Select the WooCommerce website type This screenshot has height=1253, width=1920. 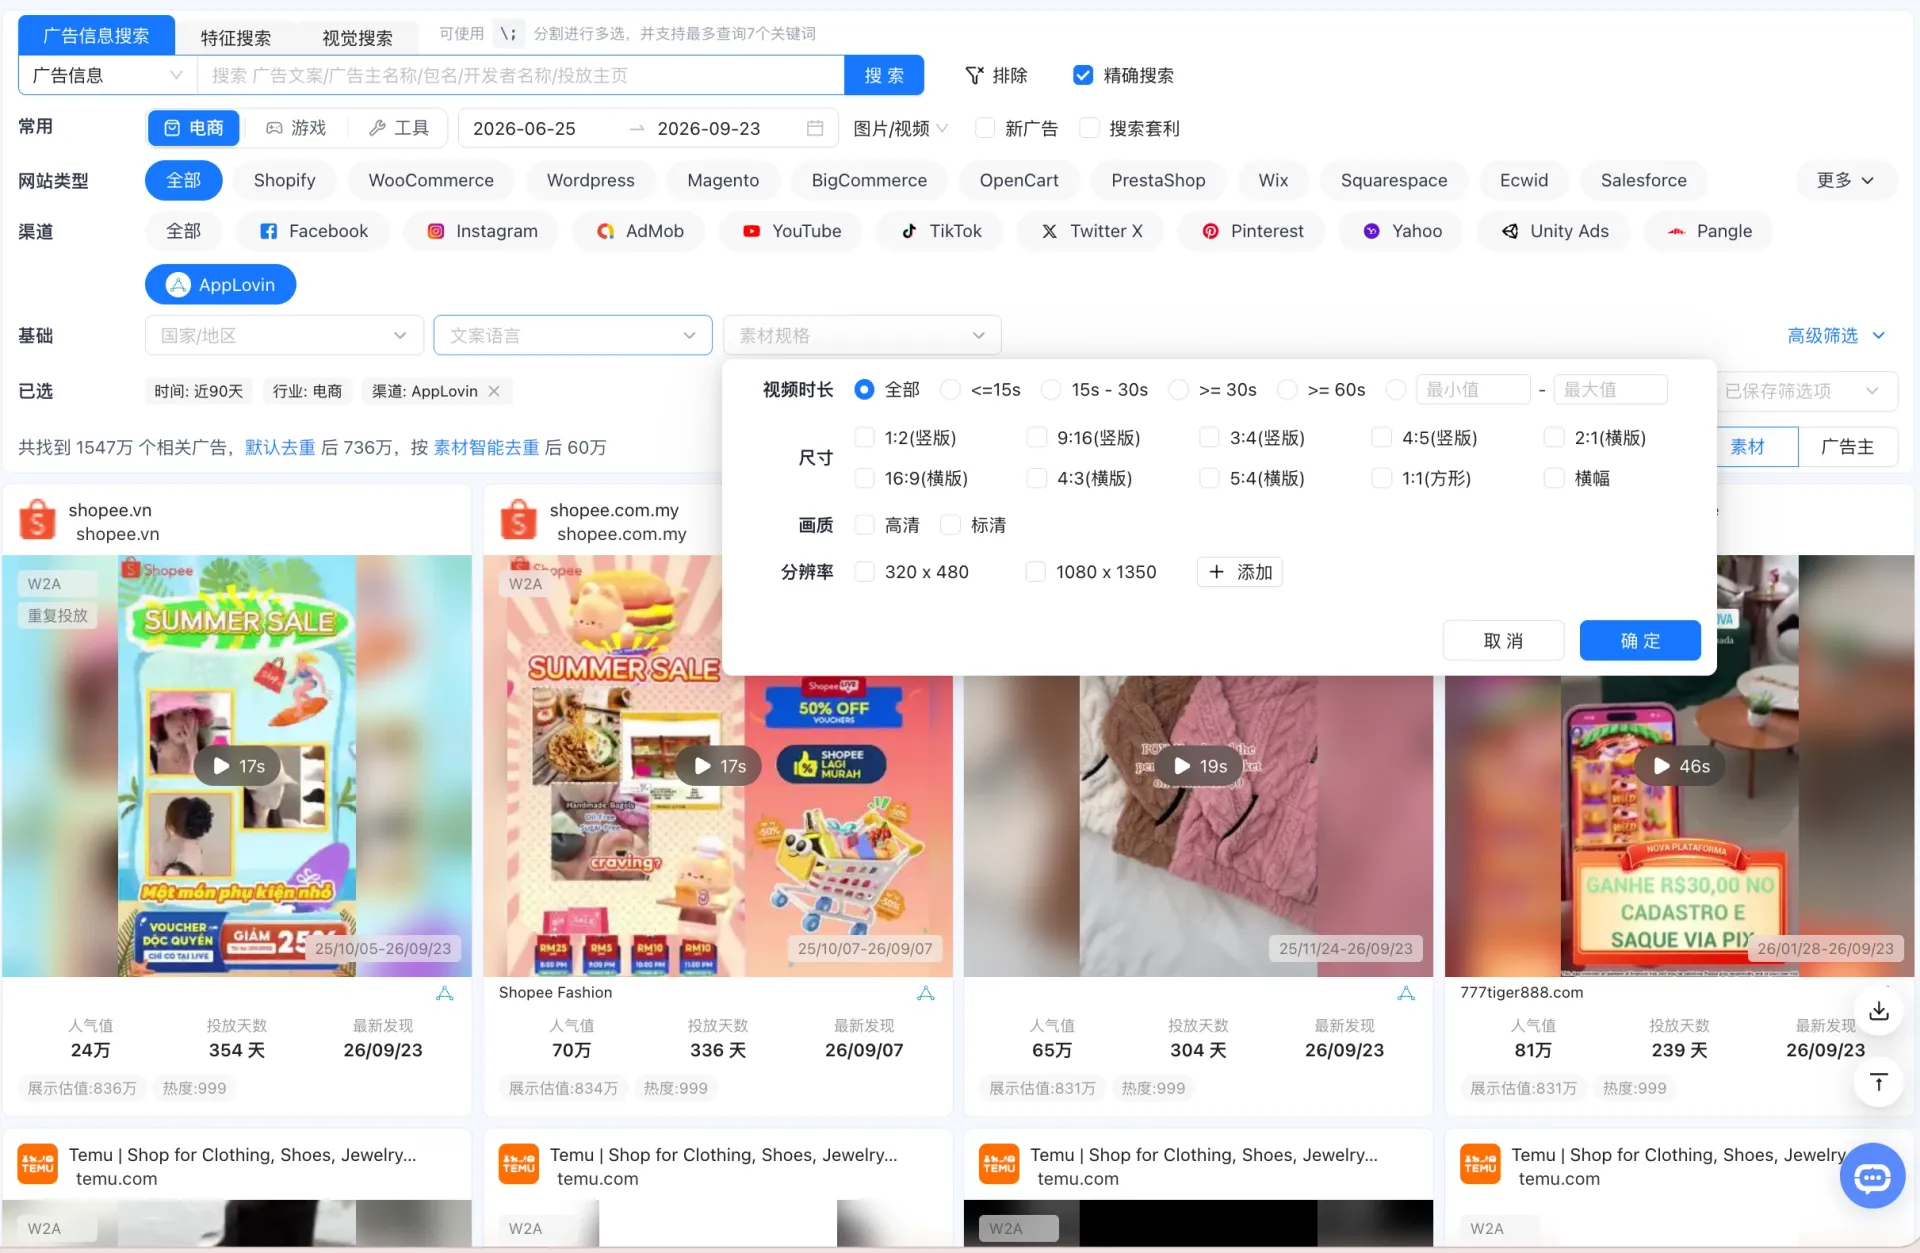click(431, 180)
